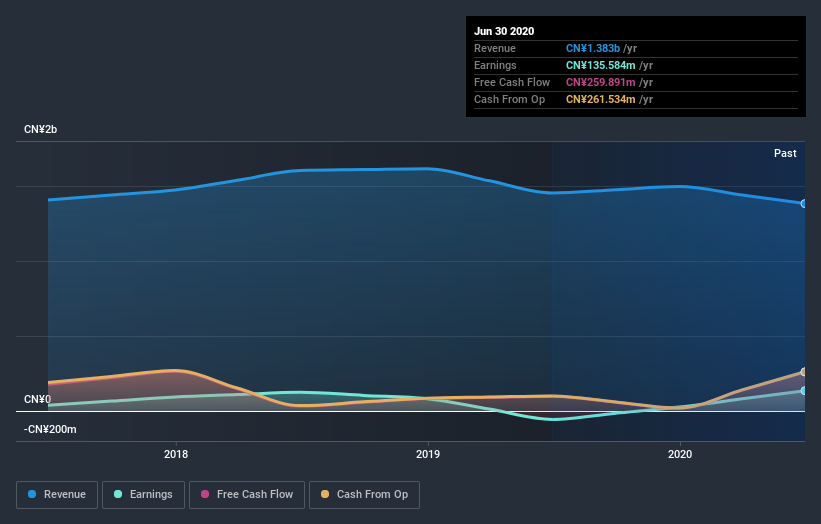The height and width of the screenshot is (524, 821).
Task: Click the CN¥1.383b revenue value
Action: [x=593, y=48]
